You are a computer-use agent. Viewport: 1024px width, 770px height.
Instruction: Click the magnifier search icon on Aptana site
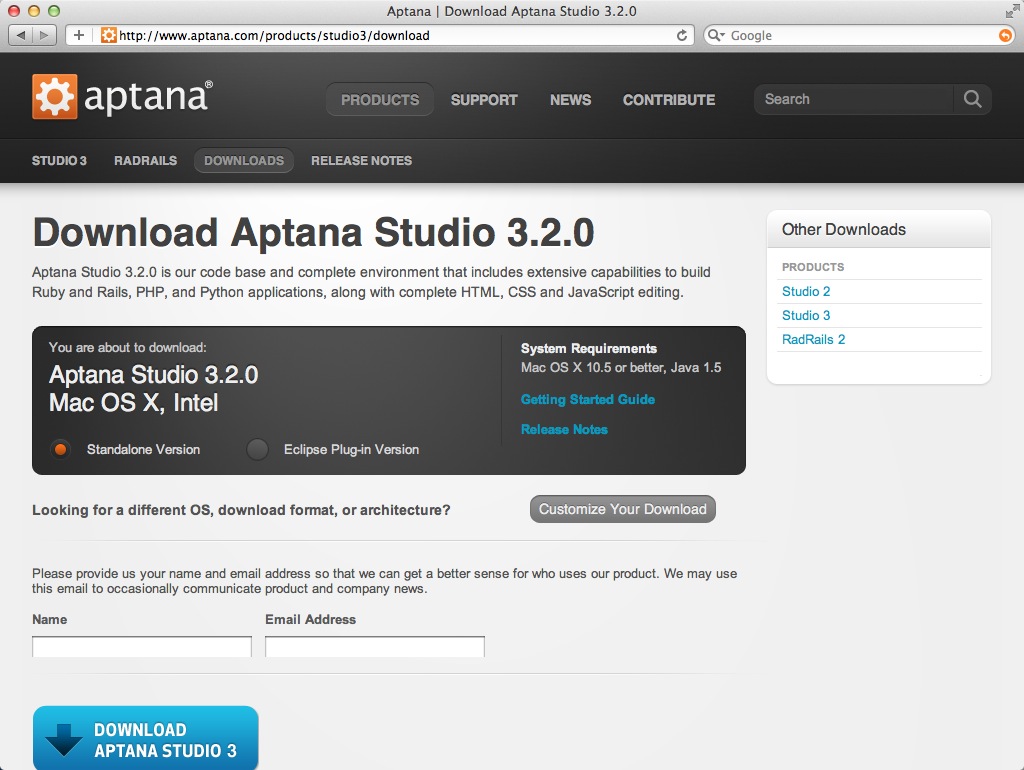[972, 99]
